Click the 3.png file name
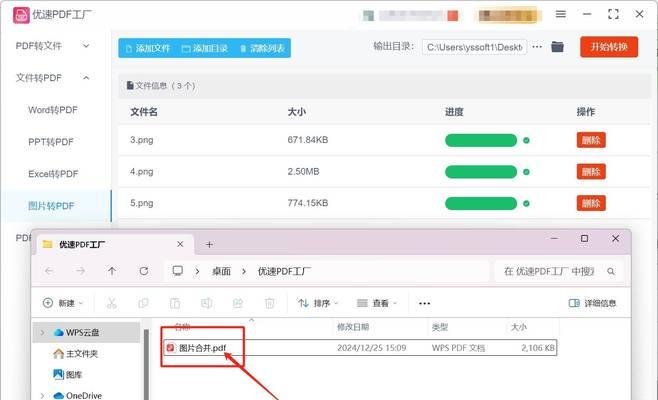 pyautogui.click(x=141, y=140)
